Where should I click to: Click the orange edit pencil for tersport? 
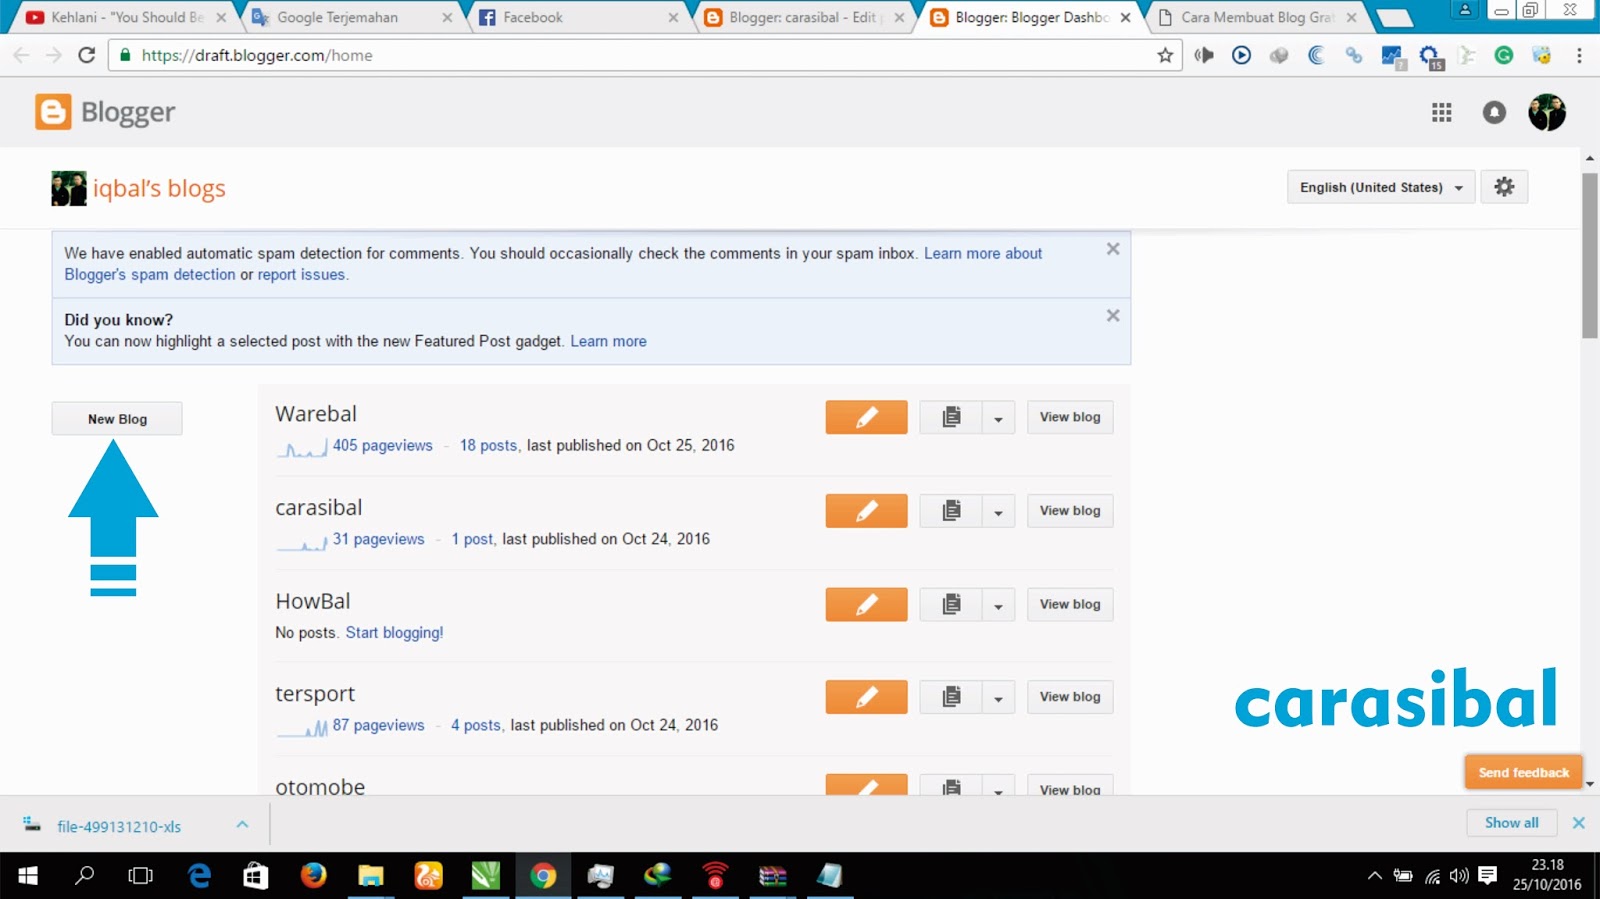(866, 697)
